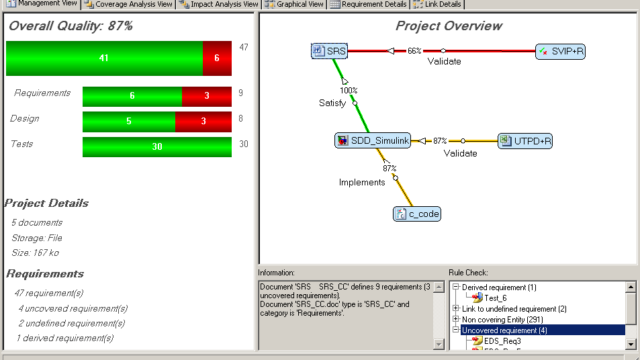
Task: Click the EDS_Req3 requirement icon
Action: tap(477, 340)
